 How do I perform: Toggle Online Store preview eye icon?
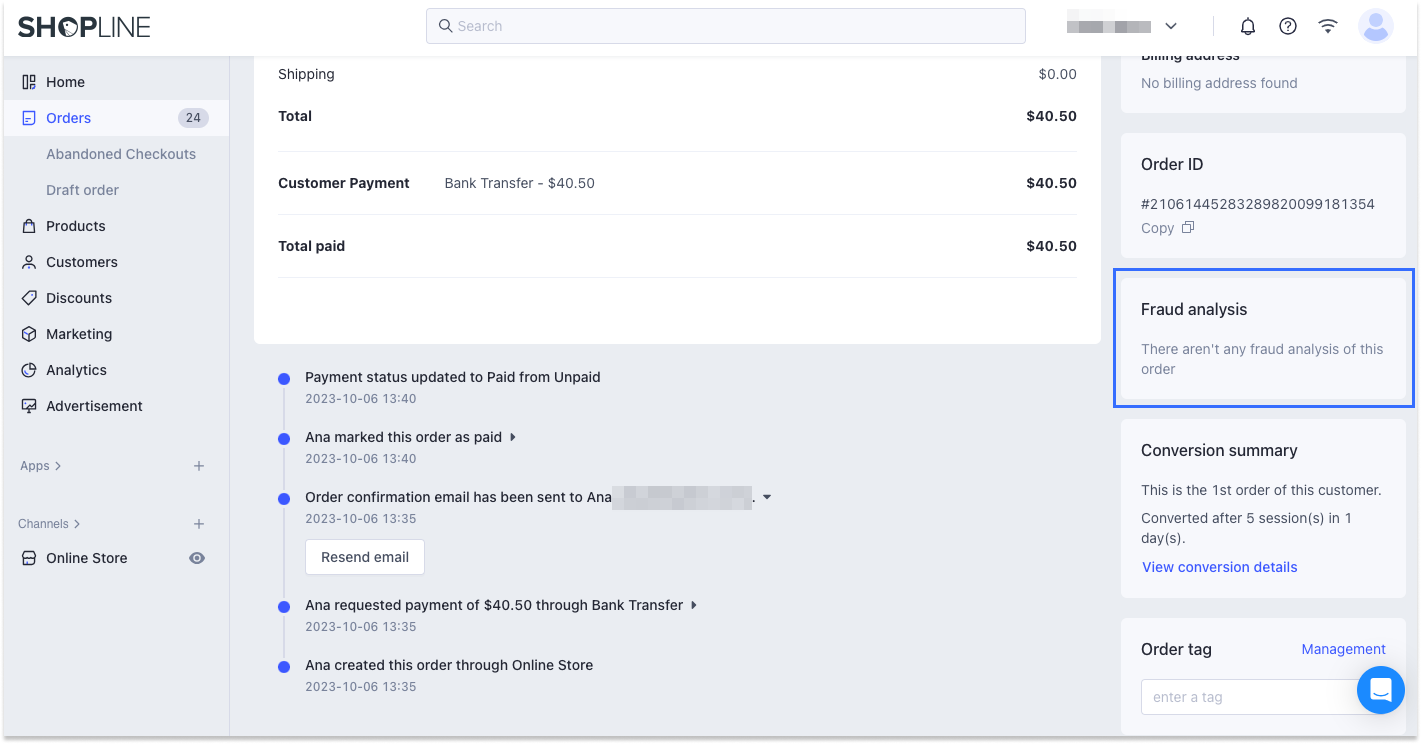click(197, 558)
